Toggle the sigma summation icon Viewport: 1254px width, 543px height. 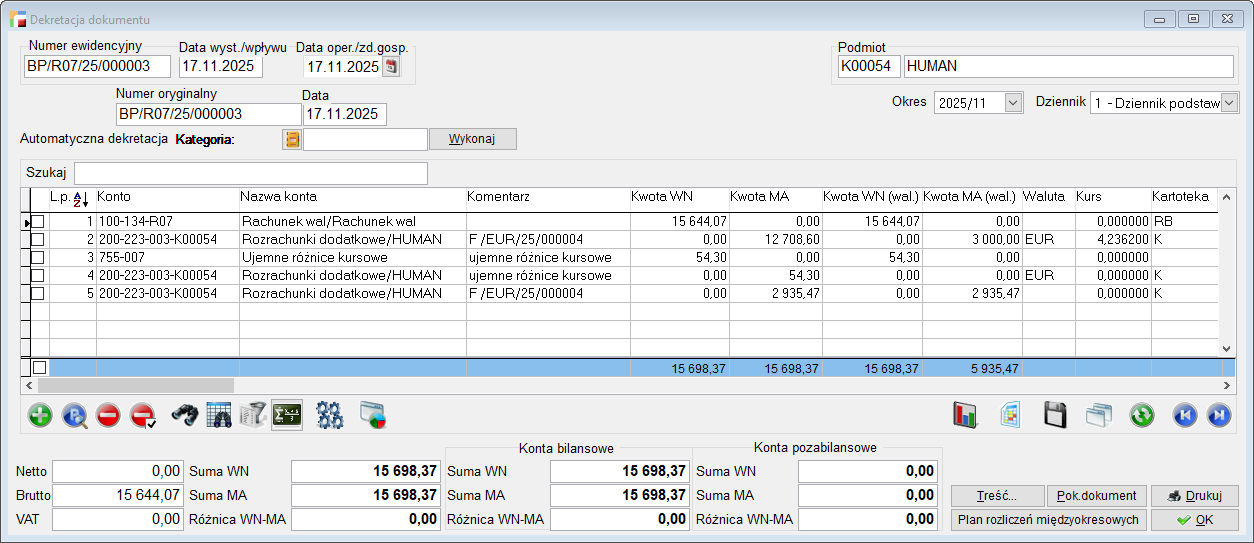pyautogui.click(x=287, y=415)
